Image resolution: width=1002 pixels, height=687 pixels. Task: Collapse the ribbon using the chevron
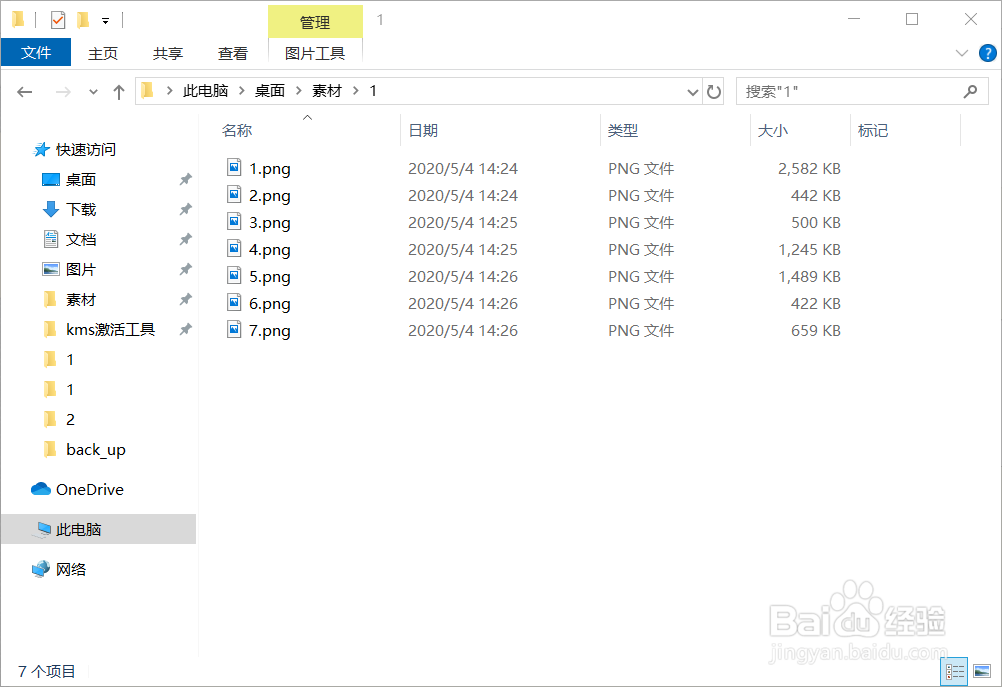(961, 53)
